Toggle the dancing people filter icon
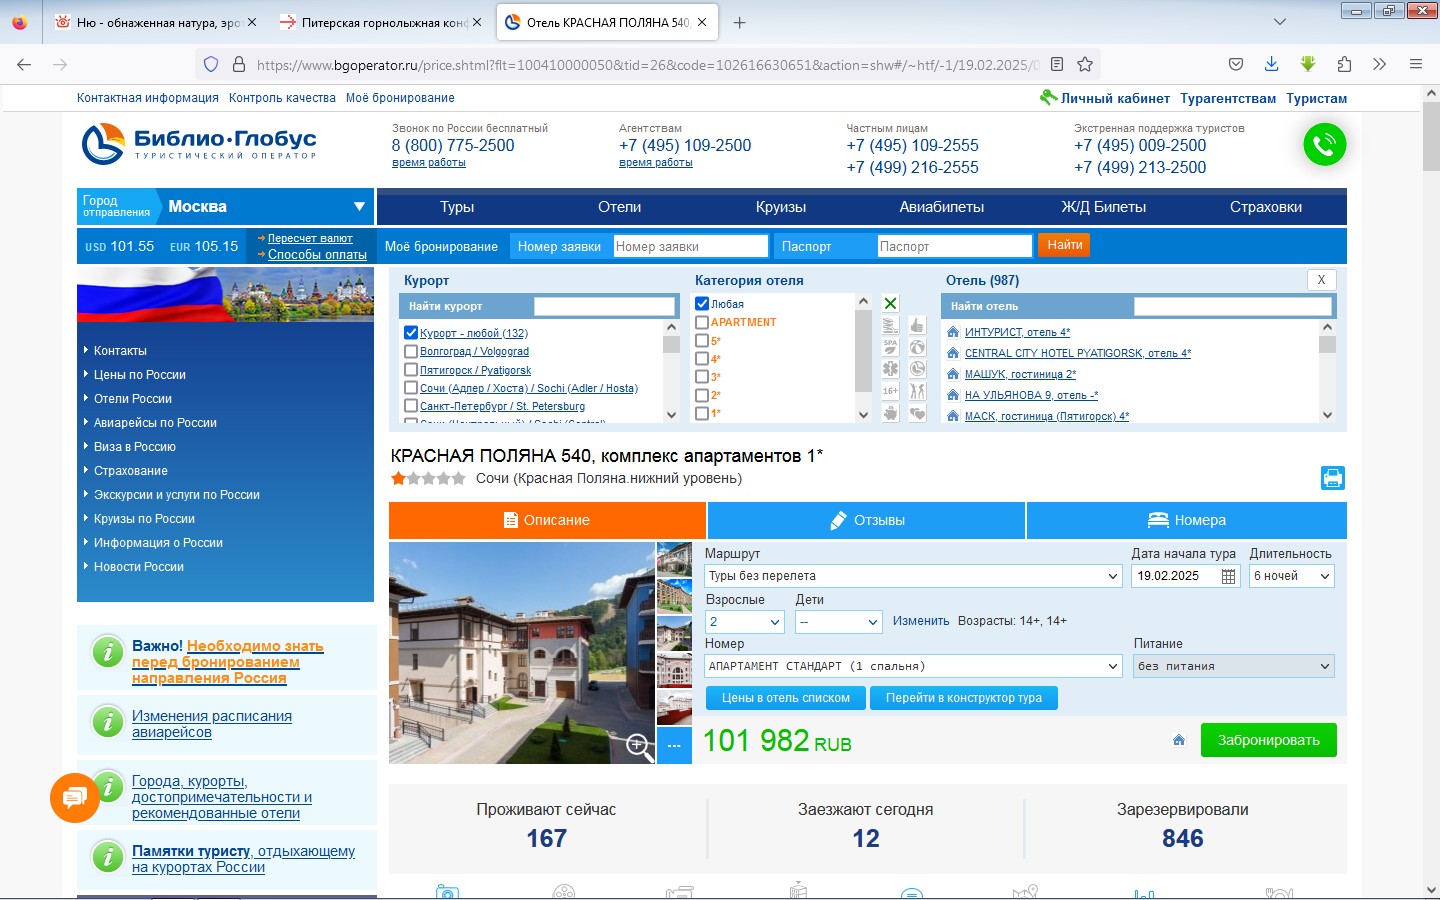Viewport: 1440px width, 900px height. (x=917, y=391)
